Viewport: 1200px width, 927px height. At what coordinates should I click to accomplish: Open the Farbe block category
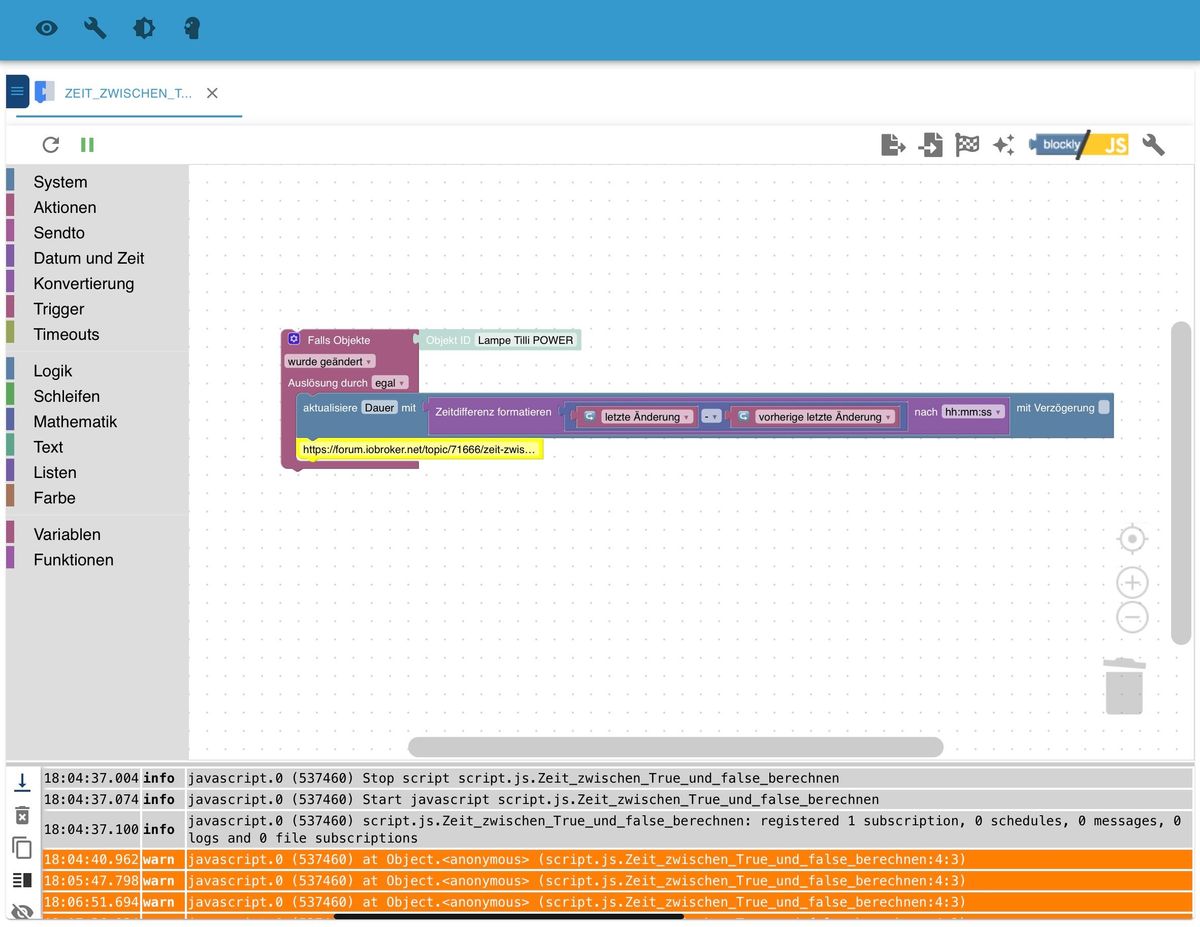click(54, 498)
